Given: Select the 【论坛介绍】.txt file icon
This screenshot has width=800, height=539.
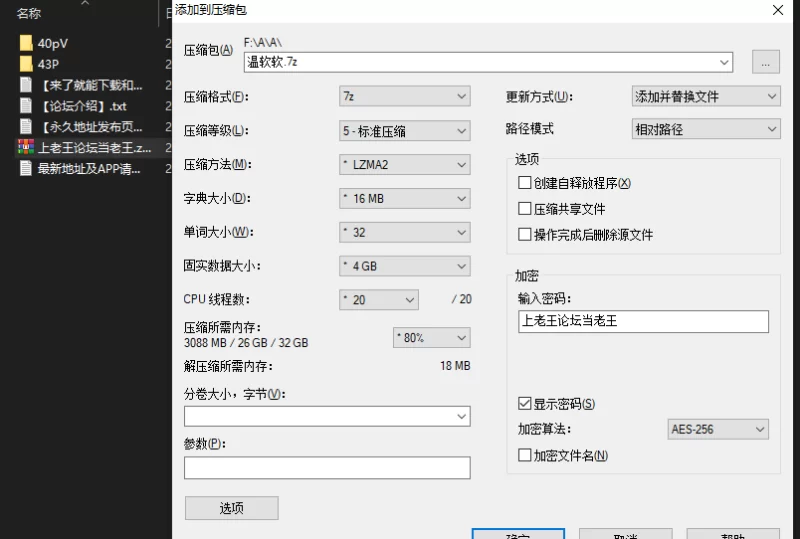Looking at the screenshot, I should [26, 106].
